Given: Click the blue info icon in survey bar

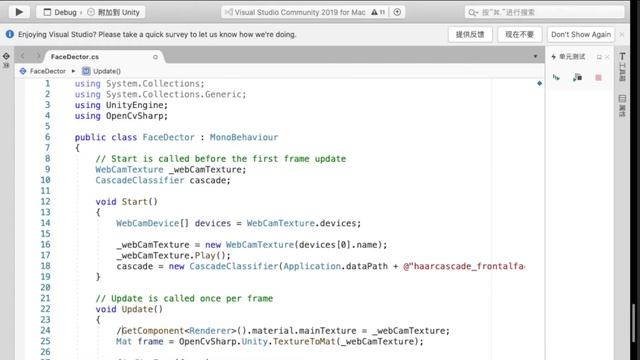Looking at the screenshot, I should (x=10, y=34).
